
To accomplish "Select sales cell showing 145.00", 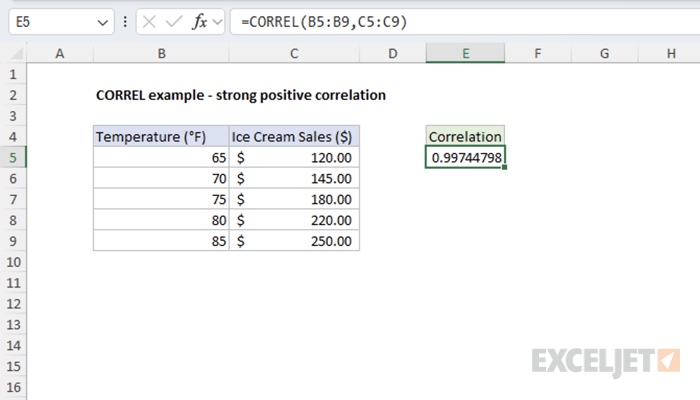I will [294, 179].
